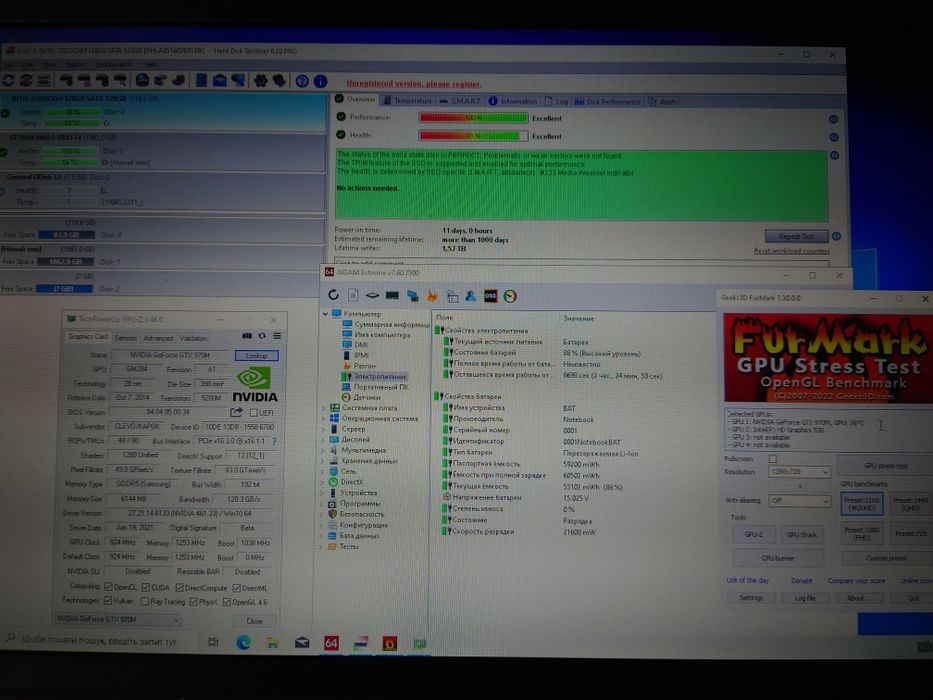933x700 pixels.
Task: Open the Disk Performance tab in Hard Disk Sentinel
Action: pyautogui.click(x=608, y=101)
